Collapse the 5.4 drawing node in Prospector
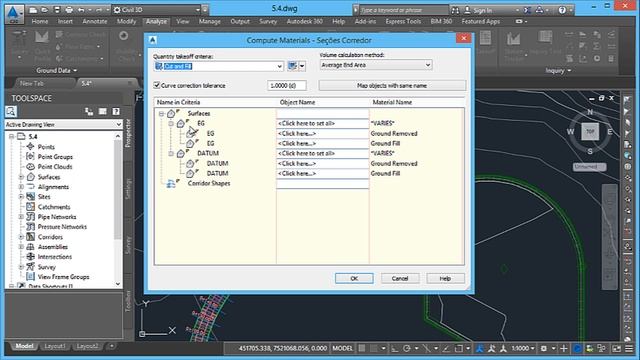Viewport: 640px width, 360px height. click(x=11, y=136)
